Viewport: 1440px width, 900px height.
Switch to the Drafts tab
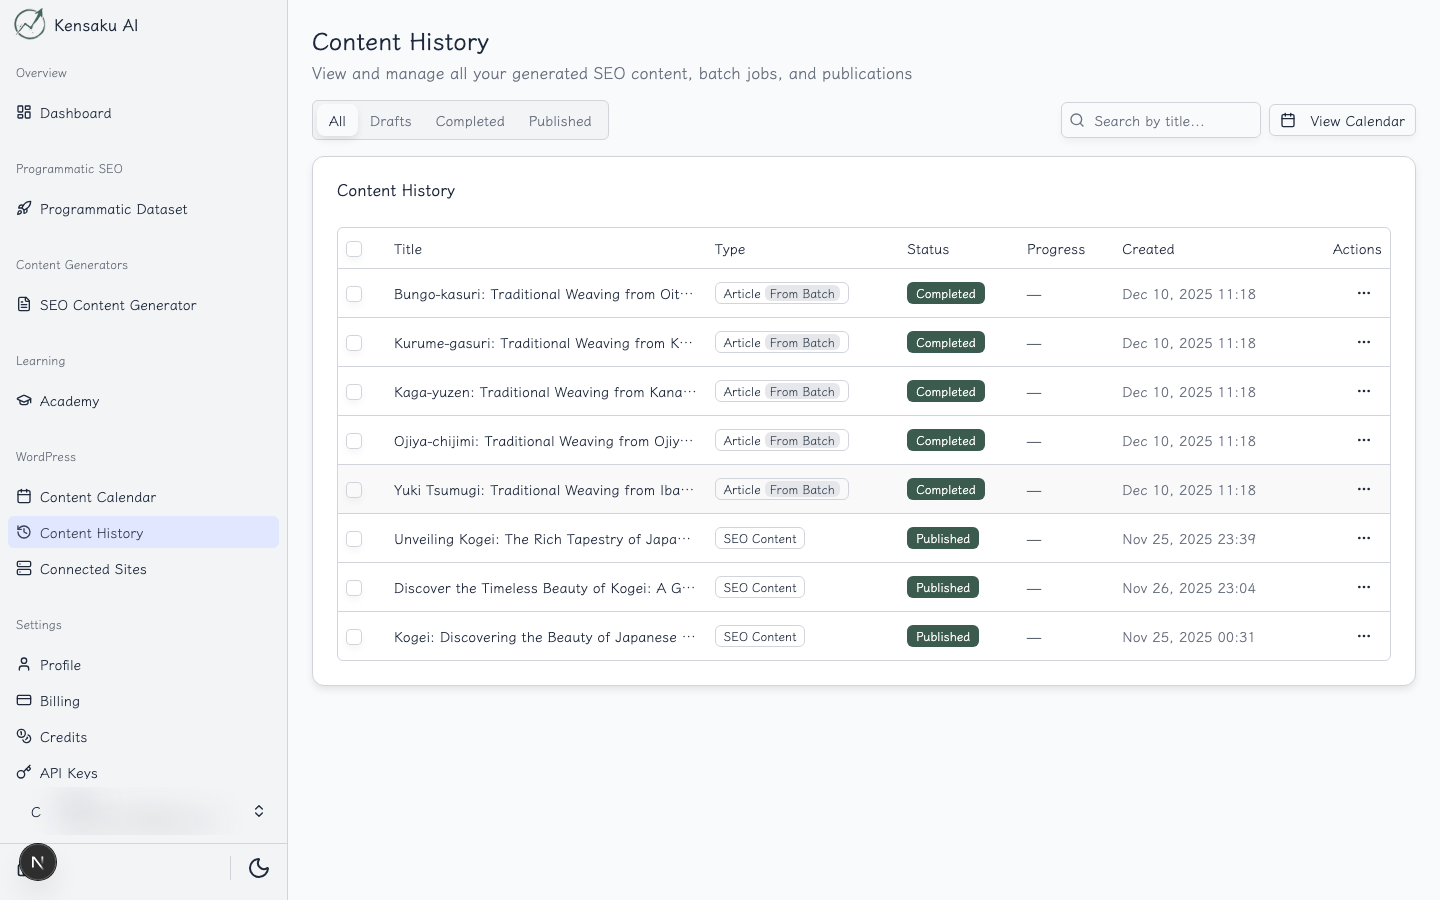click(x=390, y=121)
